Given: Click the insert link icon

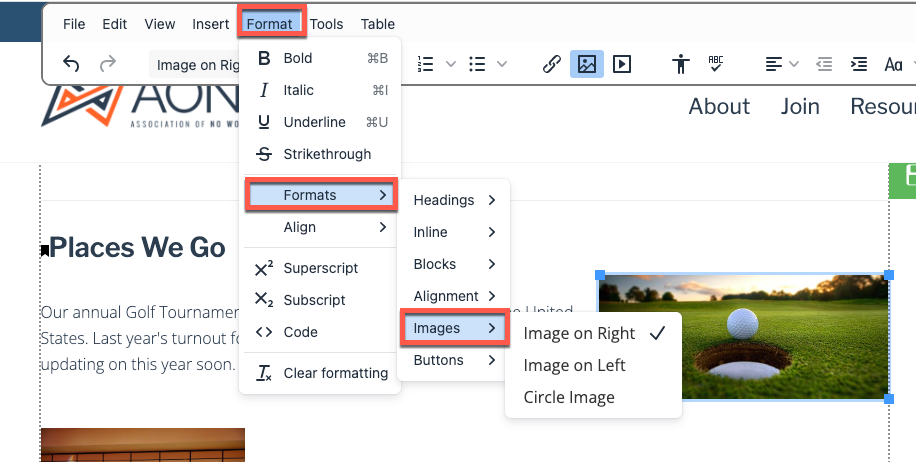Looking at the screenshot, I should 551,64.
